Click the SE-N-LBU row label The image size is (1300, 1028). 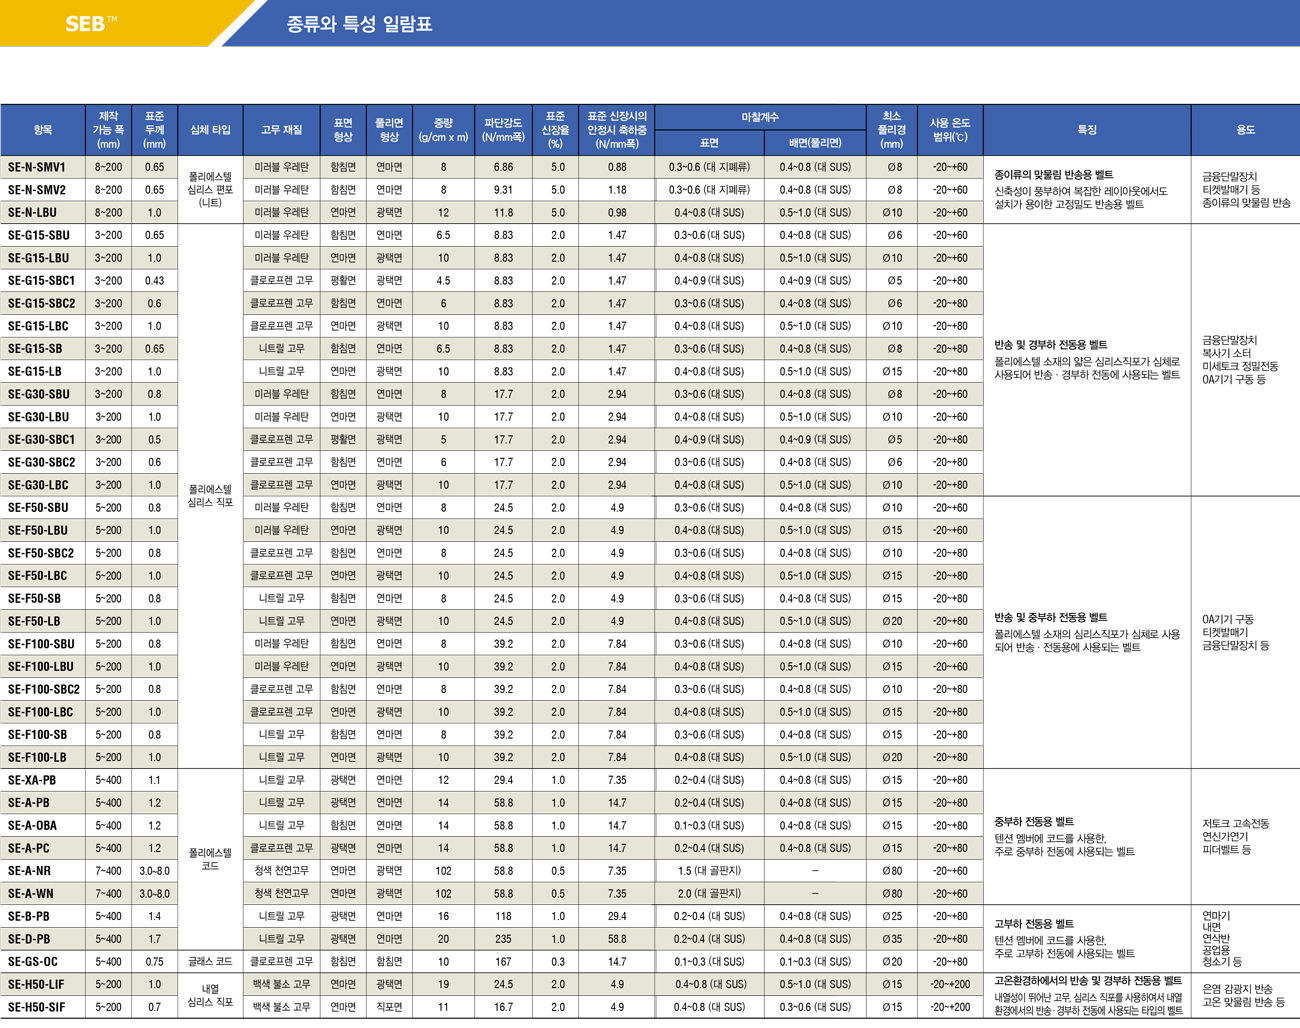coord(32,213)
